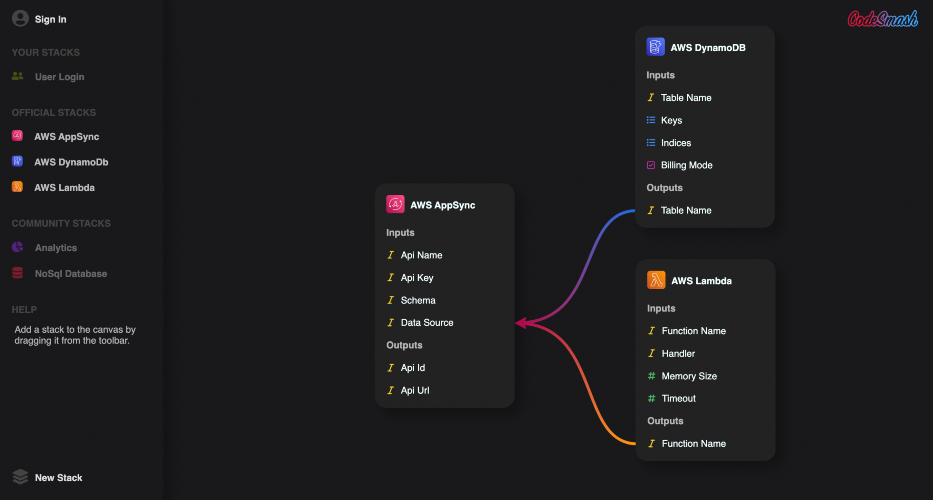Screen dimensions: 933x500
Task: Click the Memory Size number icon
Action: click(x=652, y=376)
